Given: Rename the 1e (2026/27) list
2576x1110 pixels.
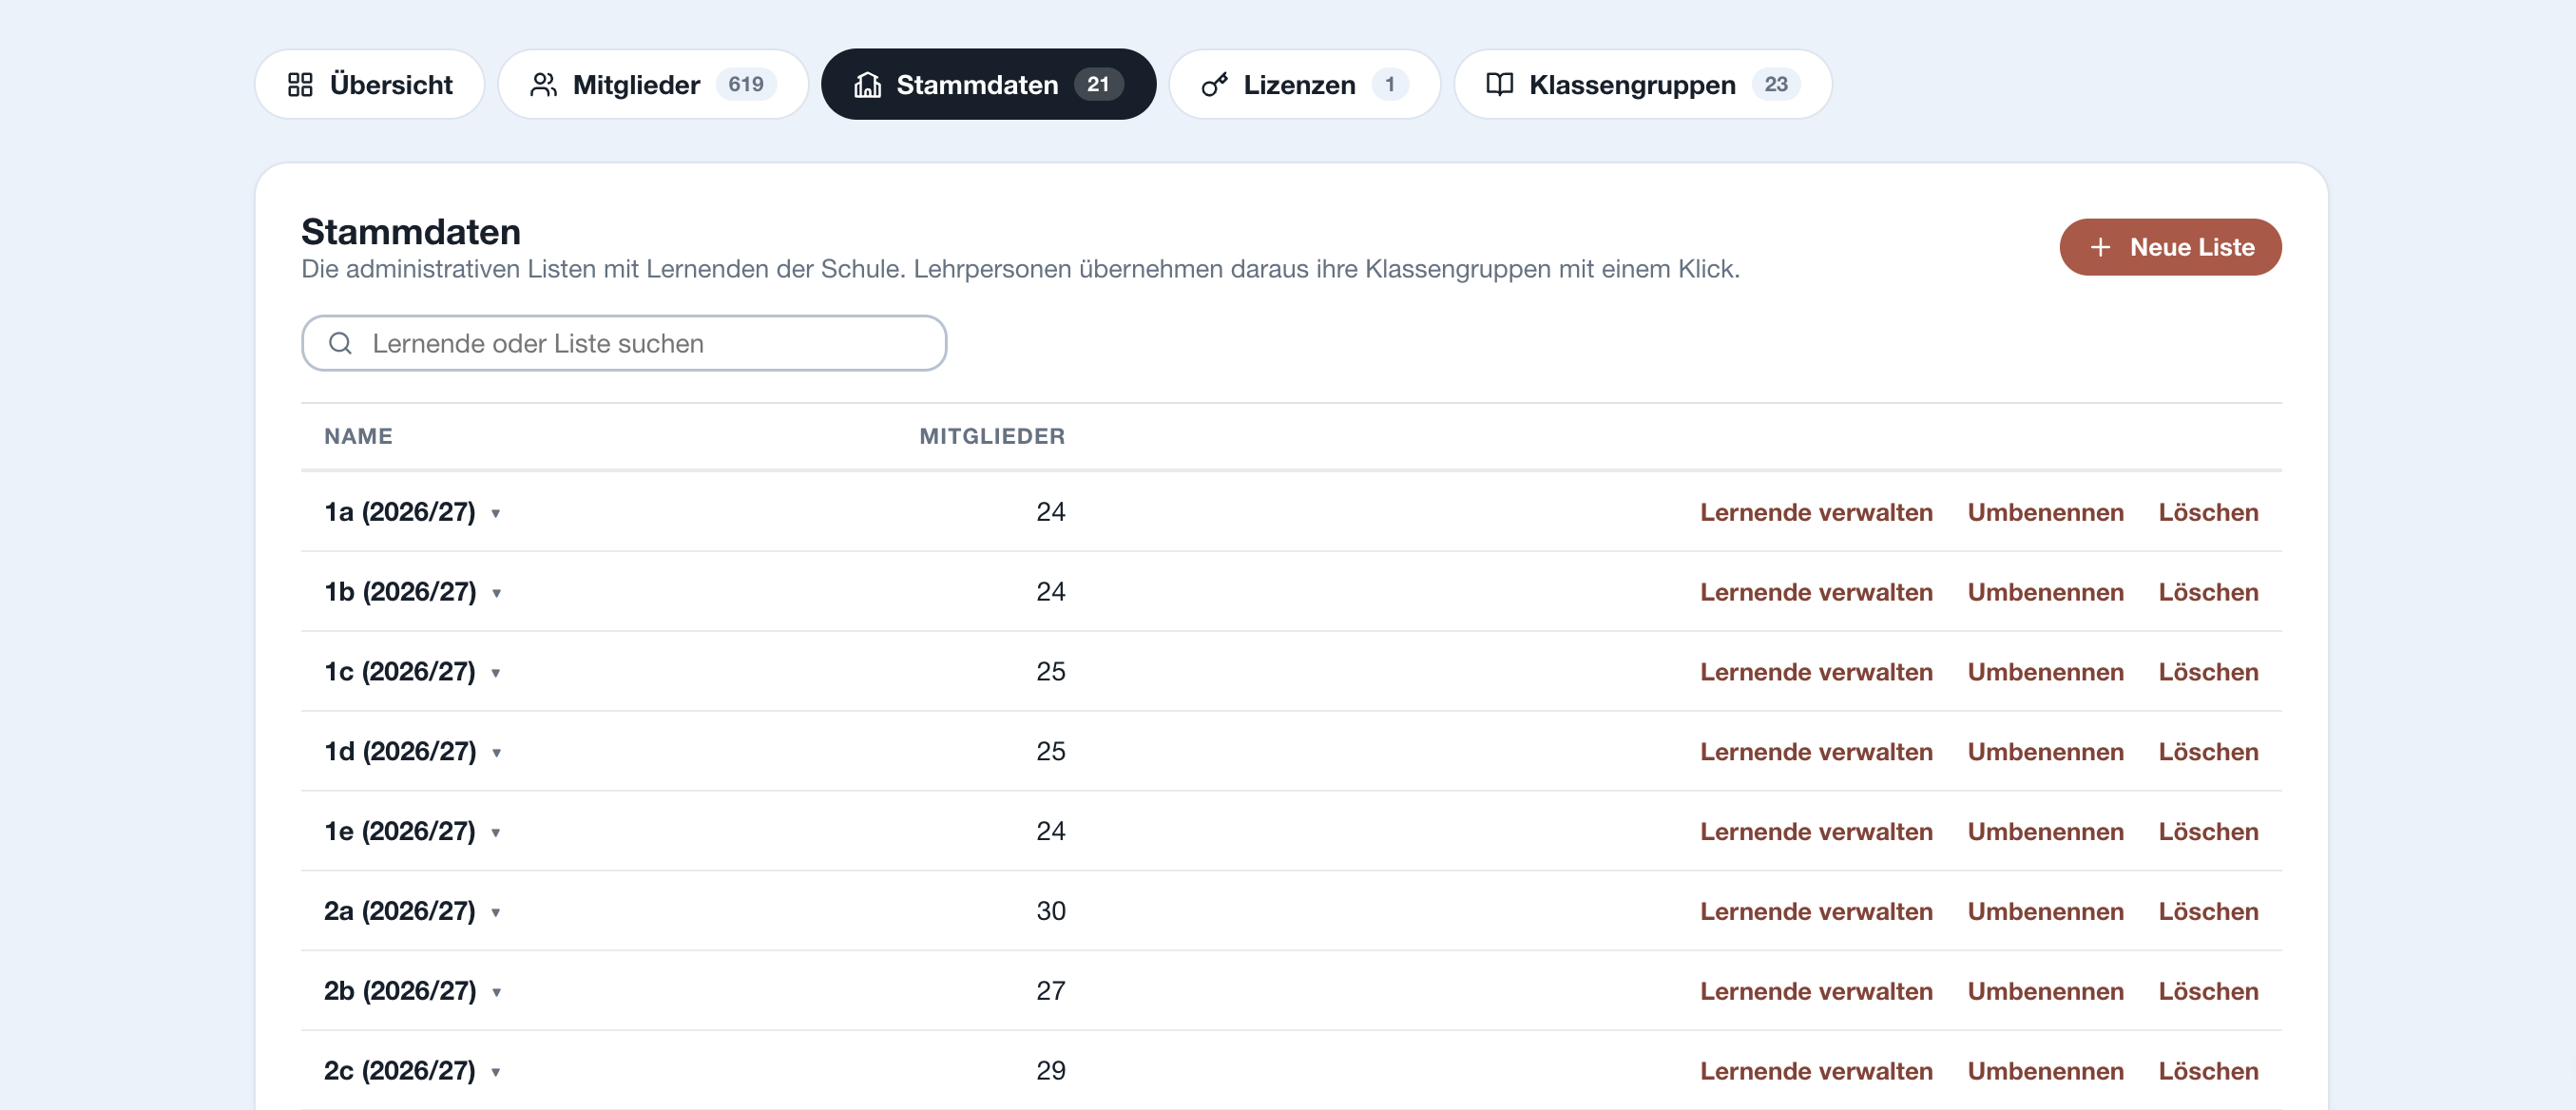Looking at the screenshot, I should click(x=2045, y=832).
